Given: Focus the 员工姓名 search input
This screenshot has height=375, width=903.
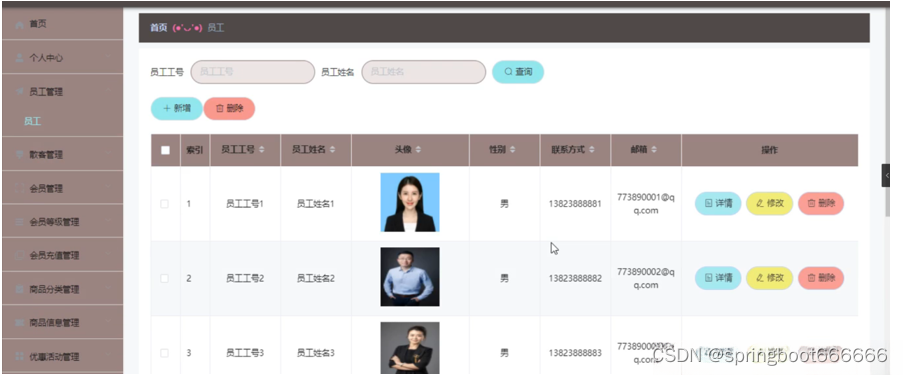Looking at the screenshot, I should [x=424, y=72].
